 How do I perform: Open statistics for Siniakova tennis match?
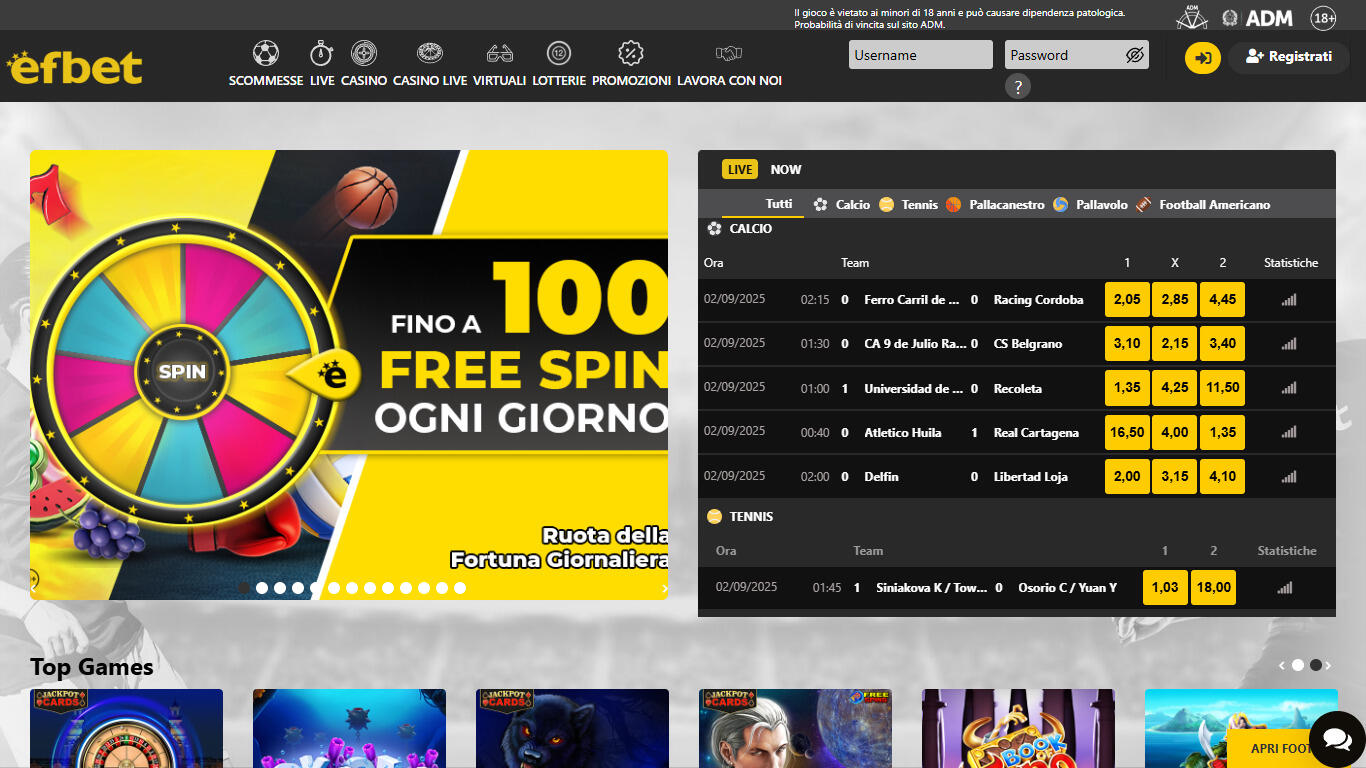(x=1285, y=588)
